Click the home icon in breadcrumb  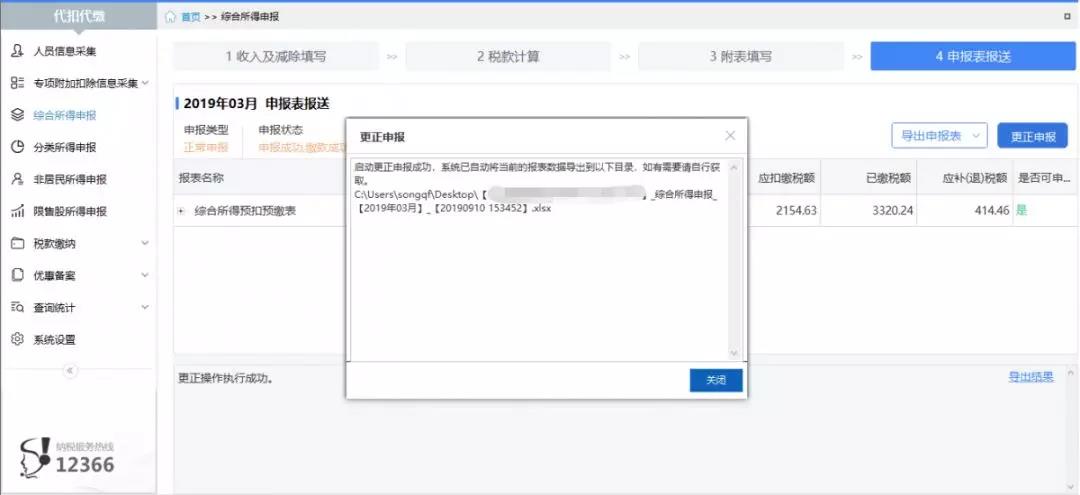pos(170,17)
